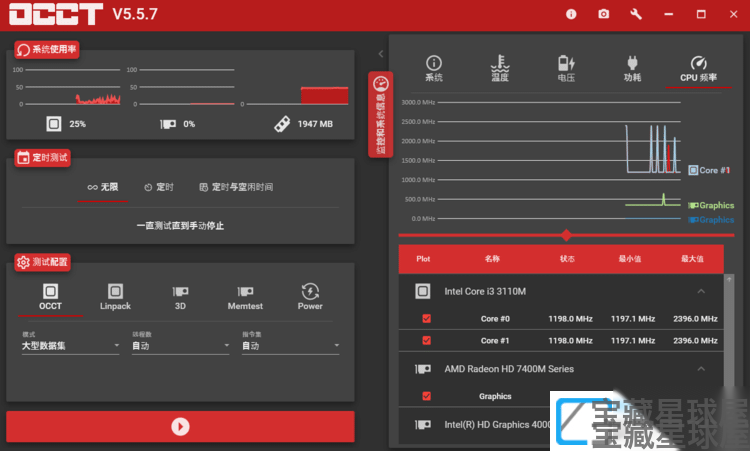Start the test with play button
The height and width of the screenshot is (451, 750).
click(x=180, y=426)
